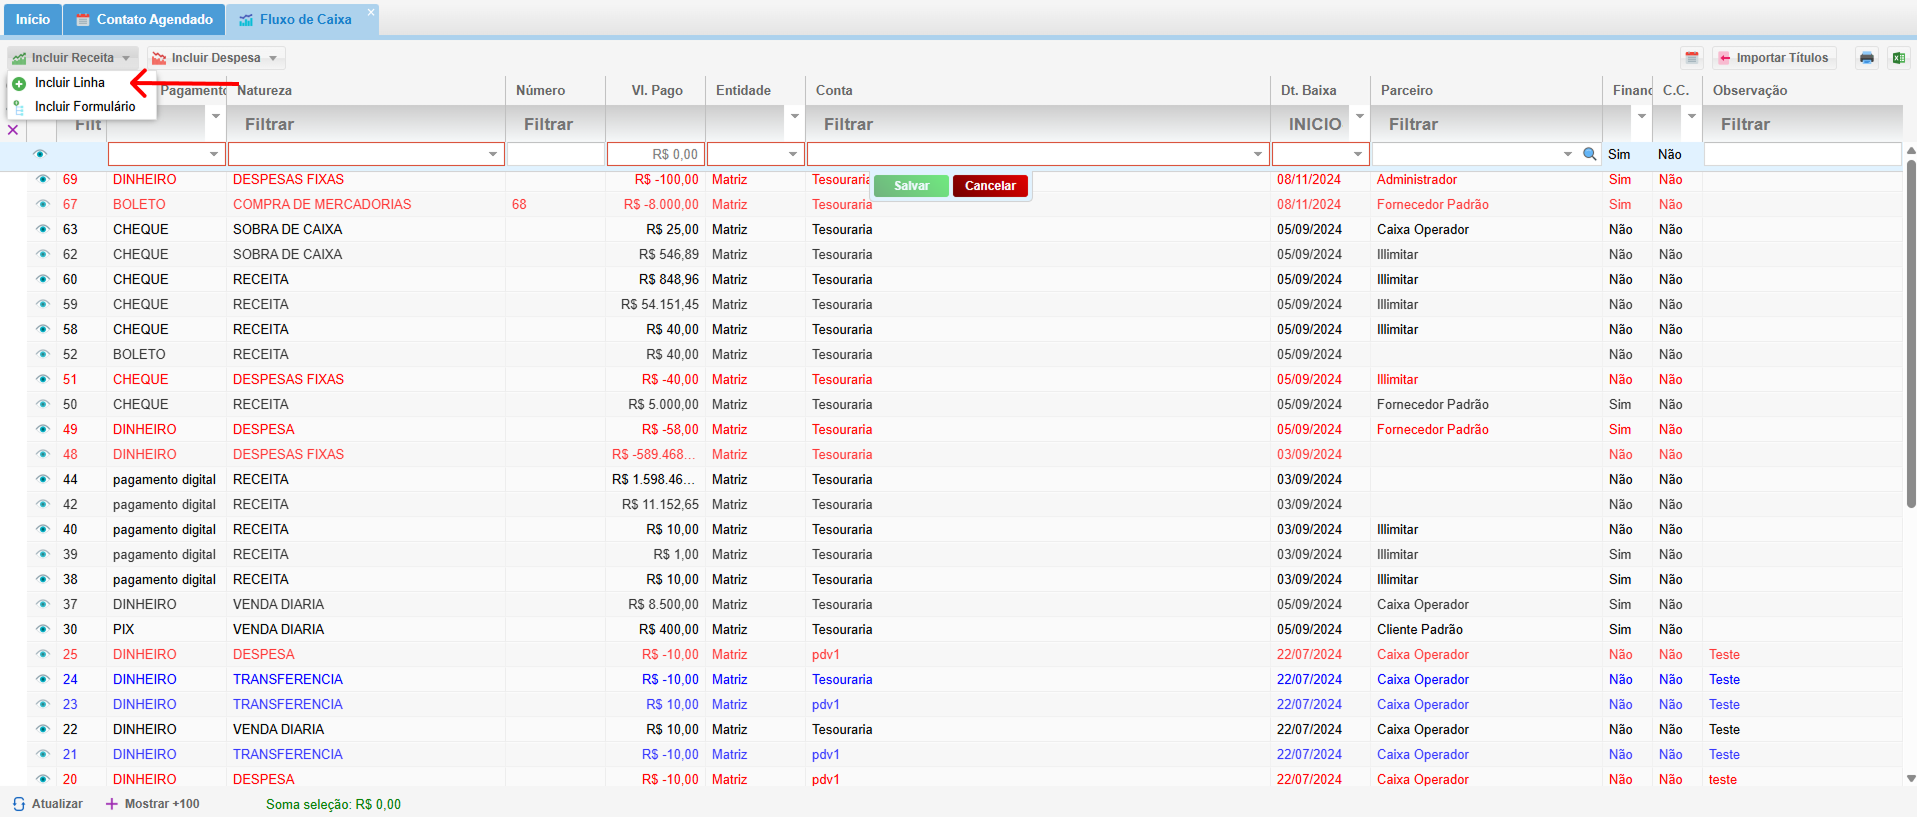The image size is (1917, 817).
Task: Toggle the eye icon for row 40
Action: click(42, 529)
